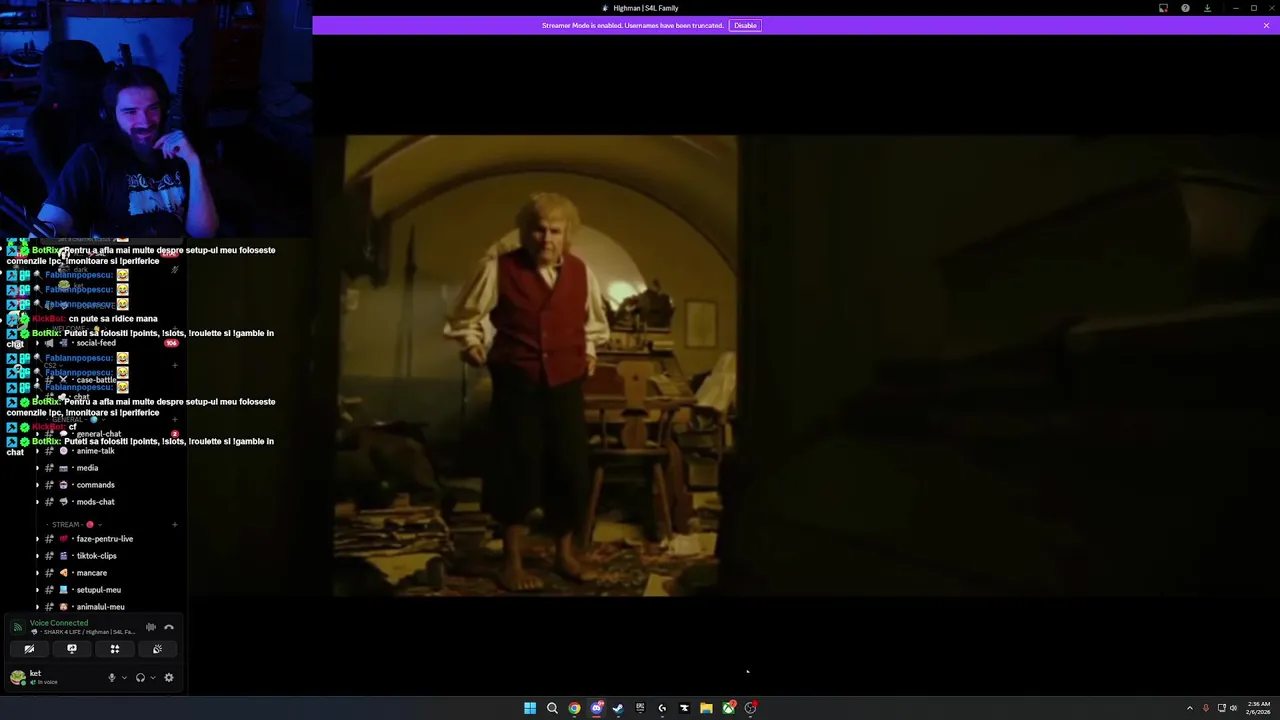
Task: Open the commands channel
Action: pos(108,485)
